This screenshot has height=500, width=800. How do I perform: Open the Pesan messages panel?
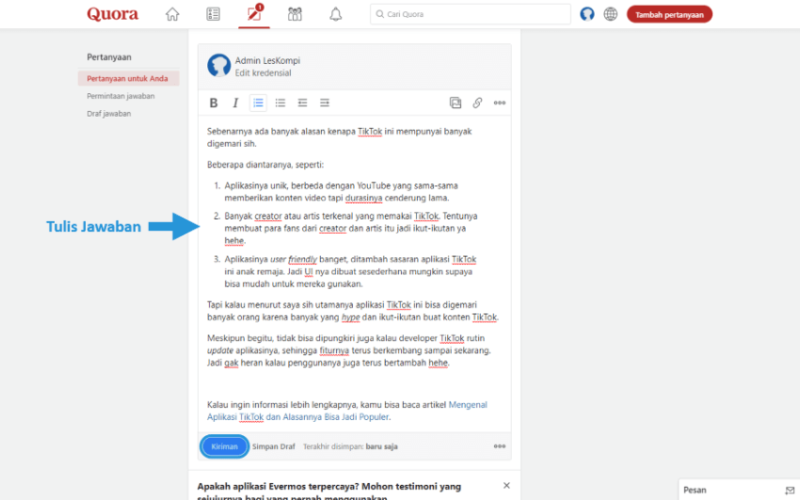tap(738, 490)
